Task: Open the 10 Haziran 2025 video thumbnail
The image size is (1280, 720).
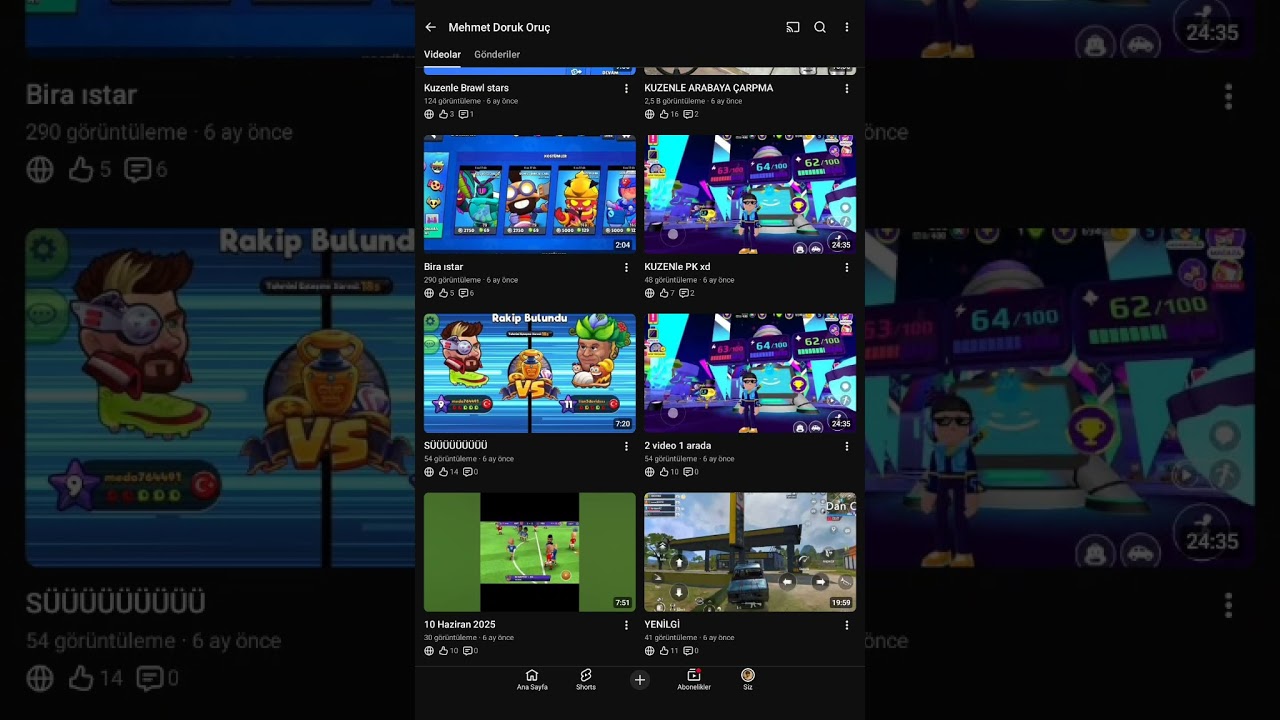Action: click(x=530, y=552)
